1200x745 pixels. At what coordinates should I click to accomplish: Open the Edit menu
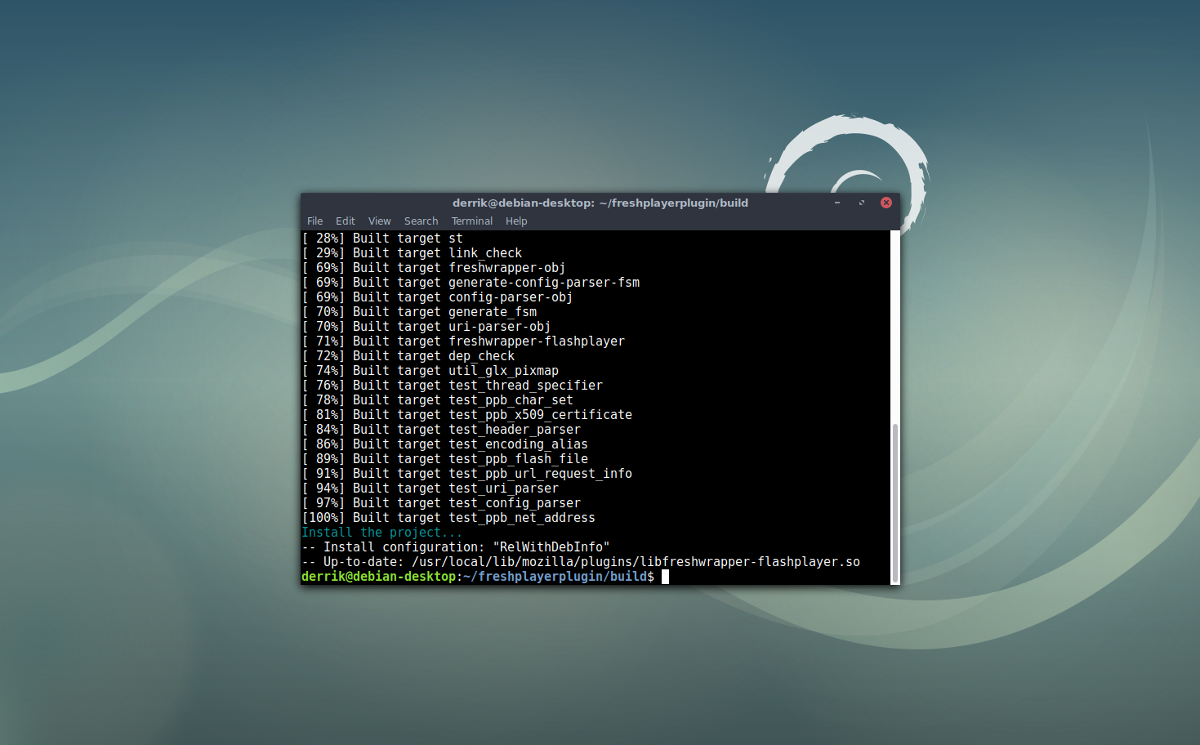[345, 221]
